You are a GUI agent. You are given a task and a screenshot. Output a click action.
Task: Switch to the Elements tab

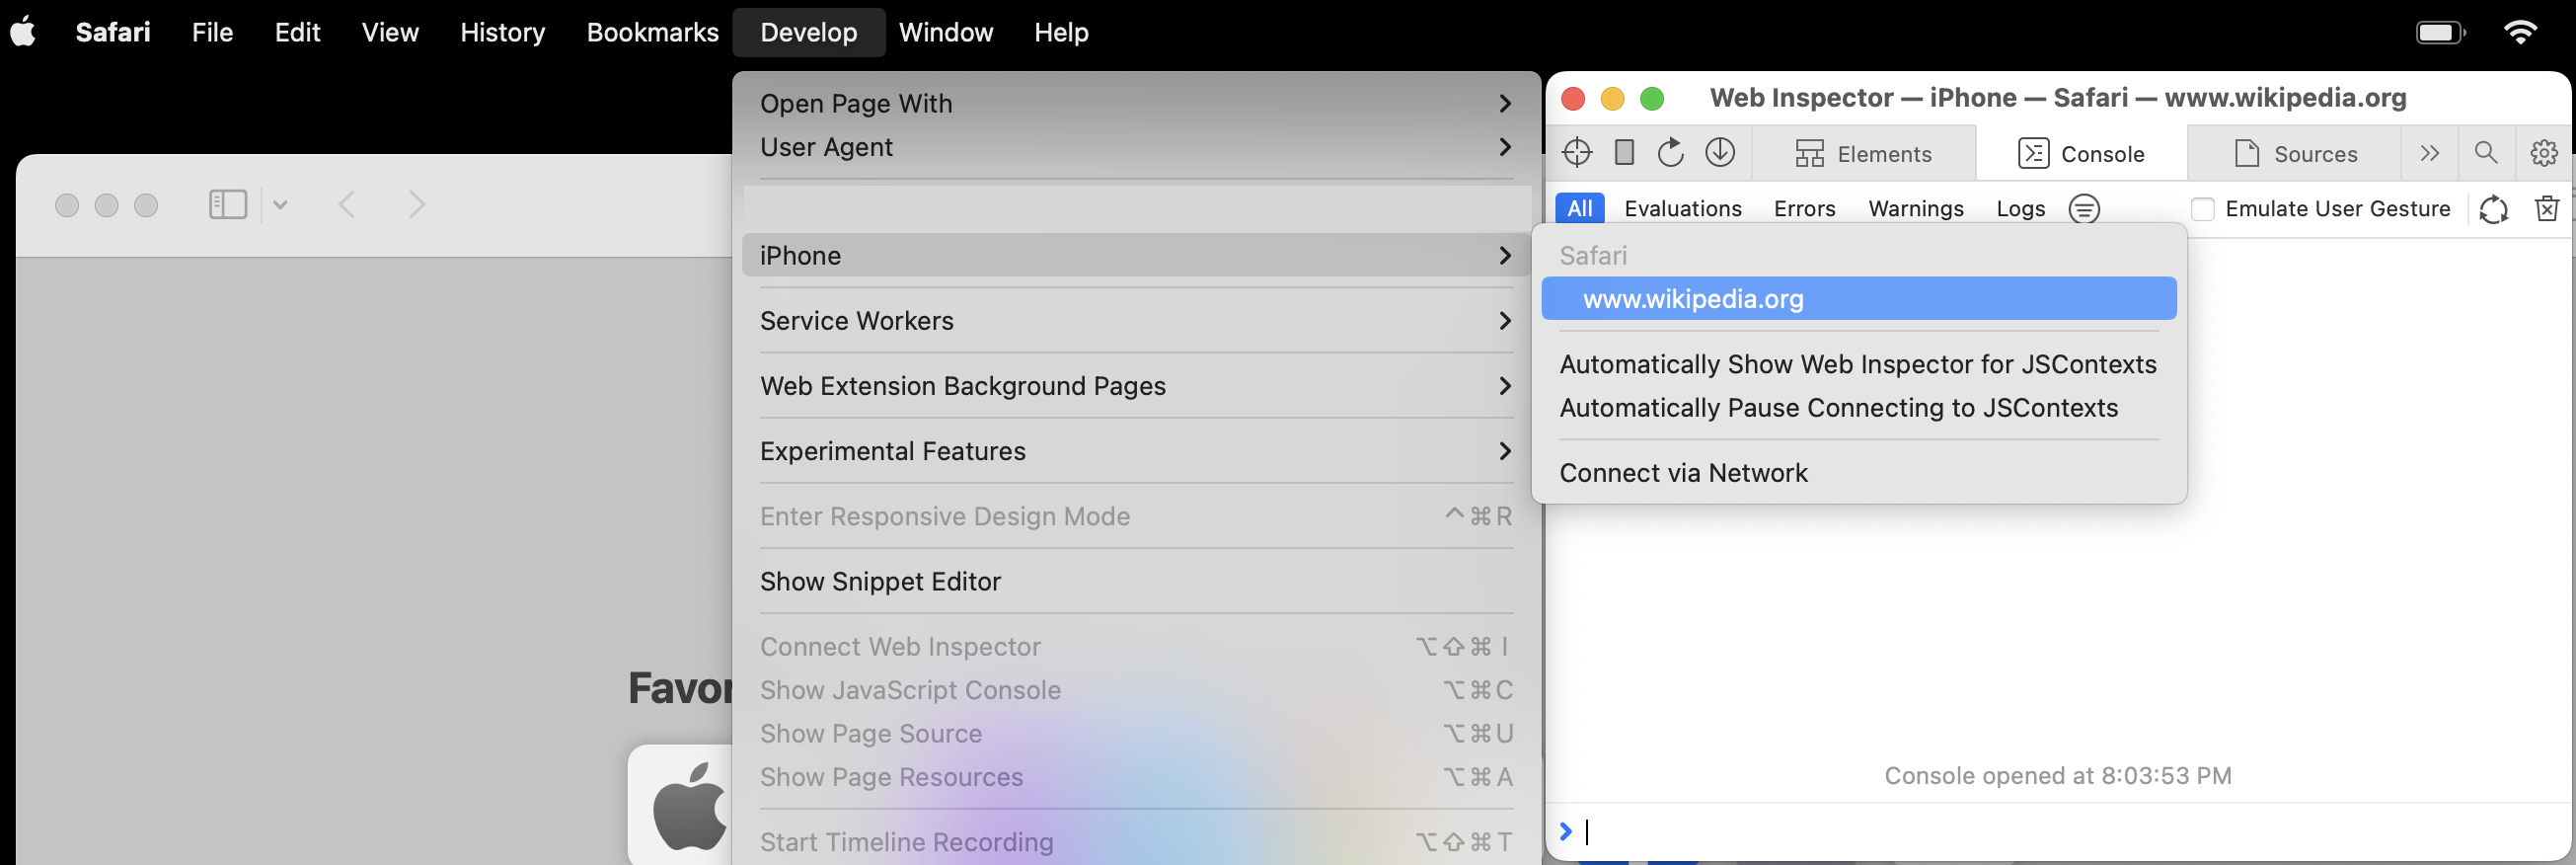pos(1864,154)
